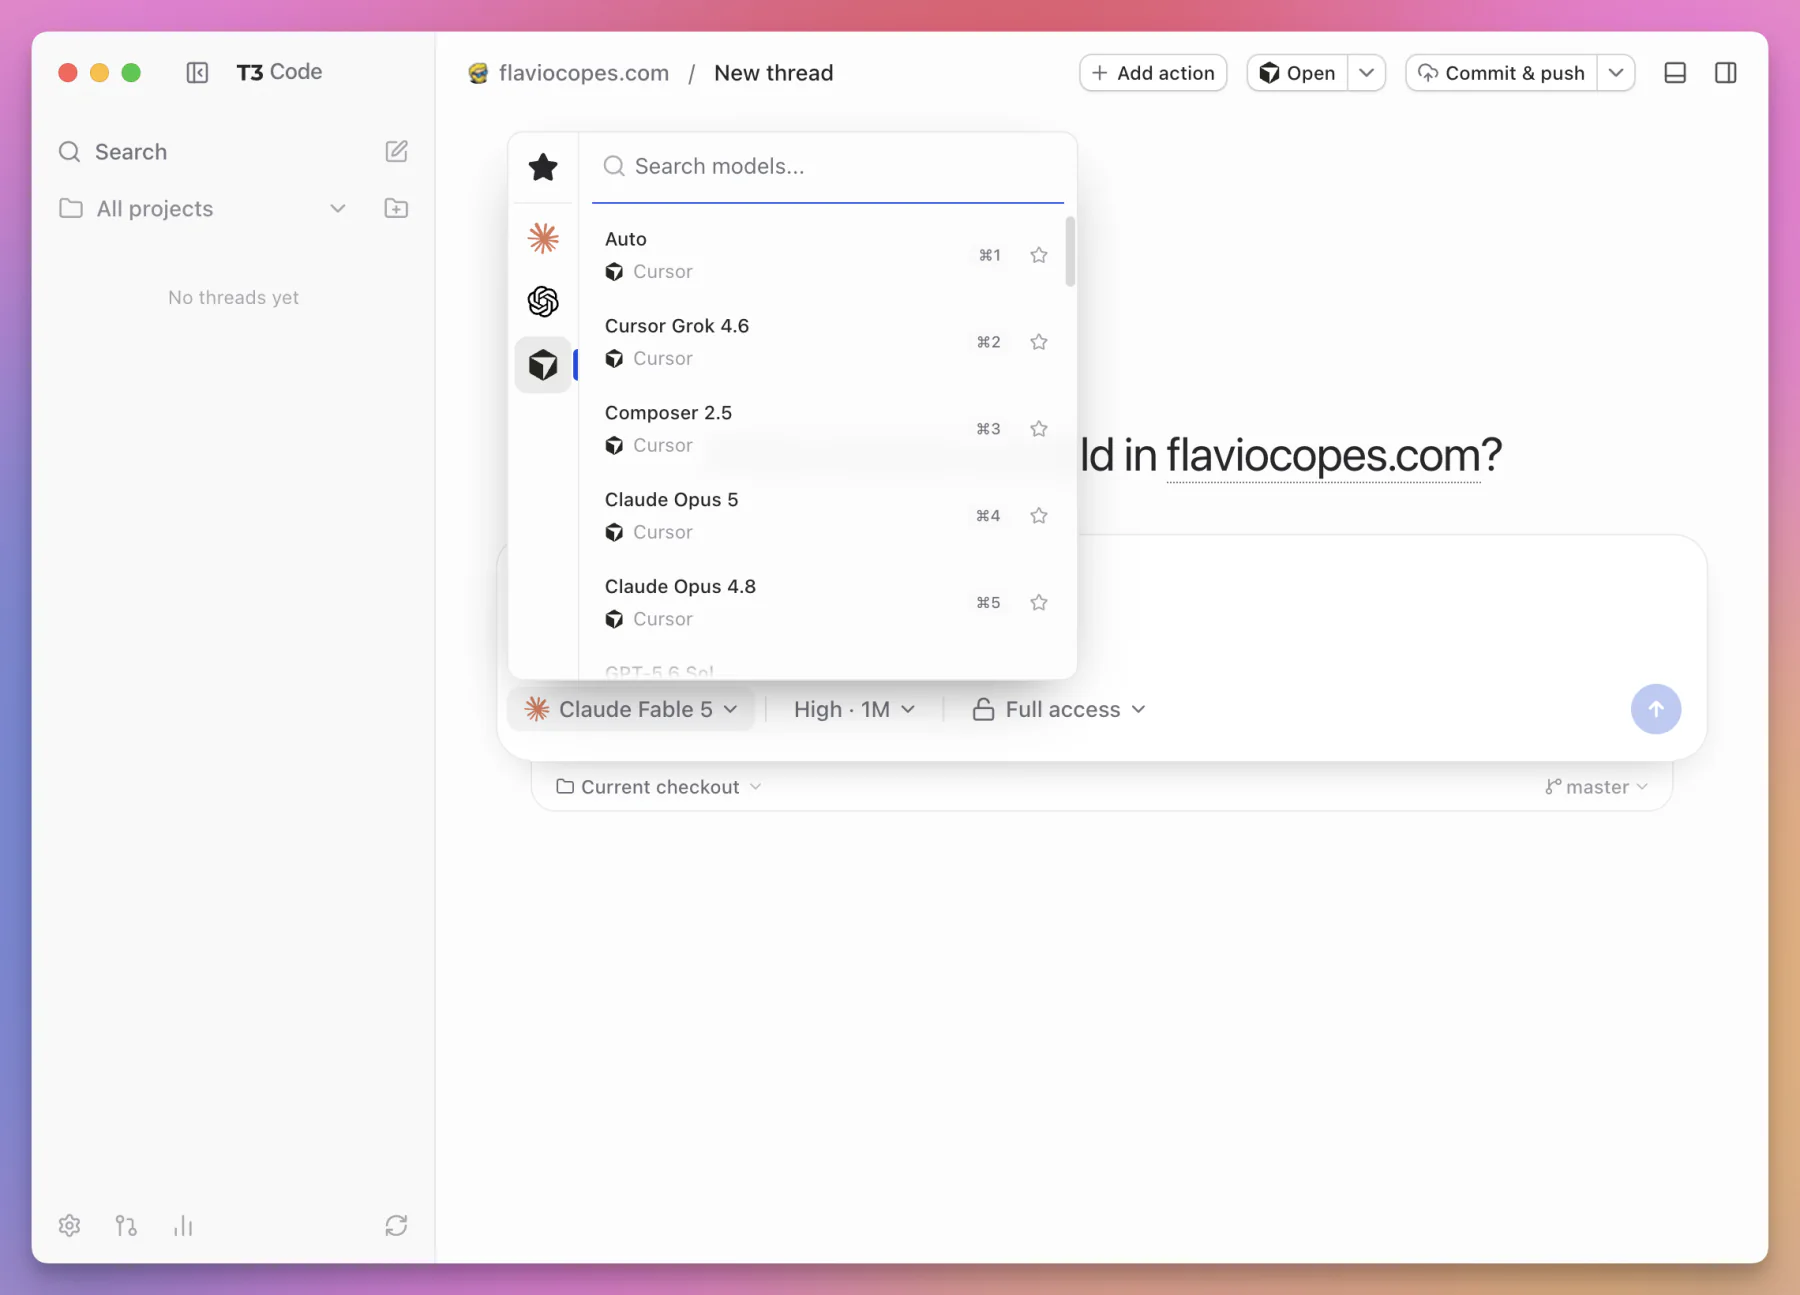Select the Claude Opus 5 model

pyautogui.click(x=826, y=516)
